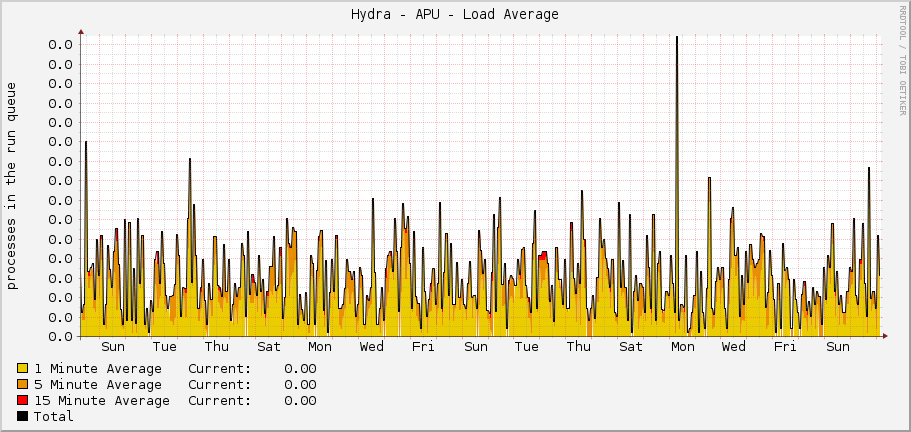Screen dimensions: 911x432
Task: Click the y-axis arrow at the top
Action: click(81, 32)
